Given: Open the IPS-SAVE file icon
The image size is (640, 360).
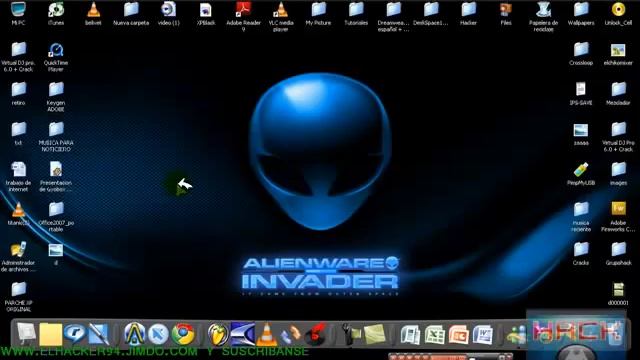Looking at the screenshot, I should click(x=581, y=90).
